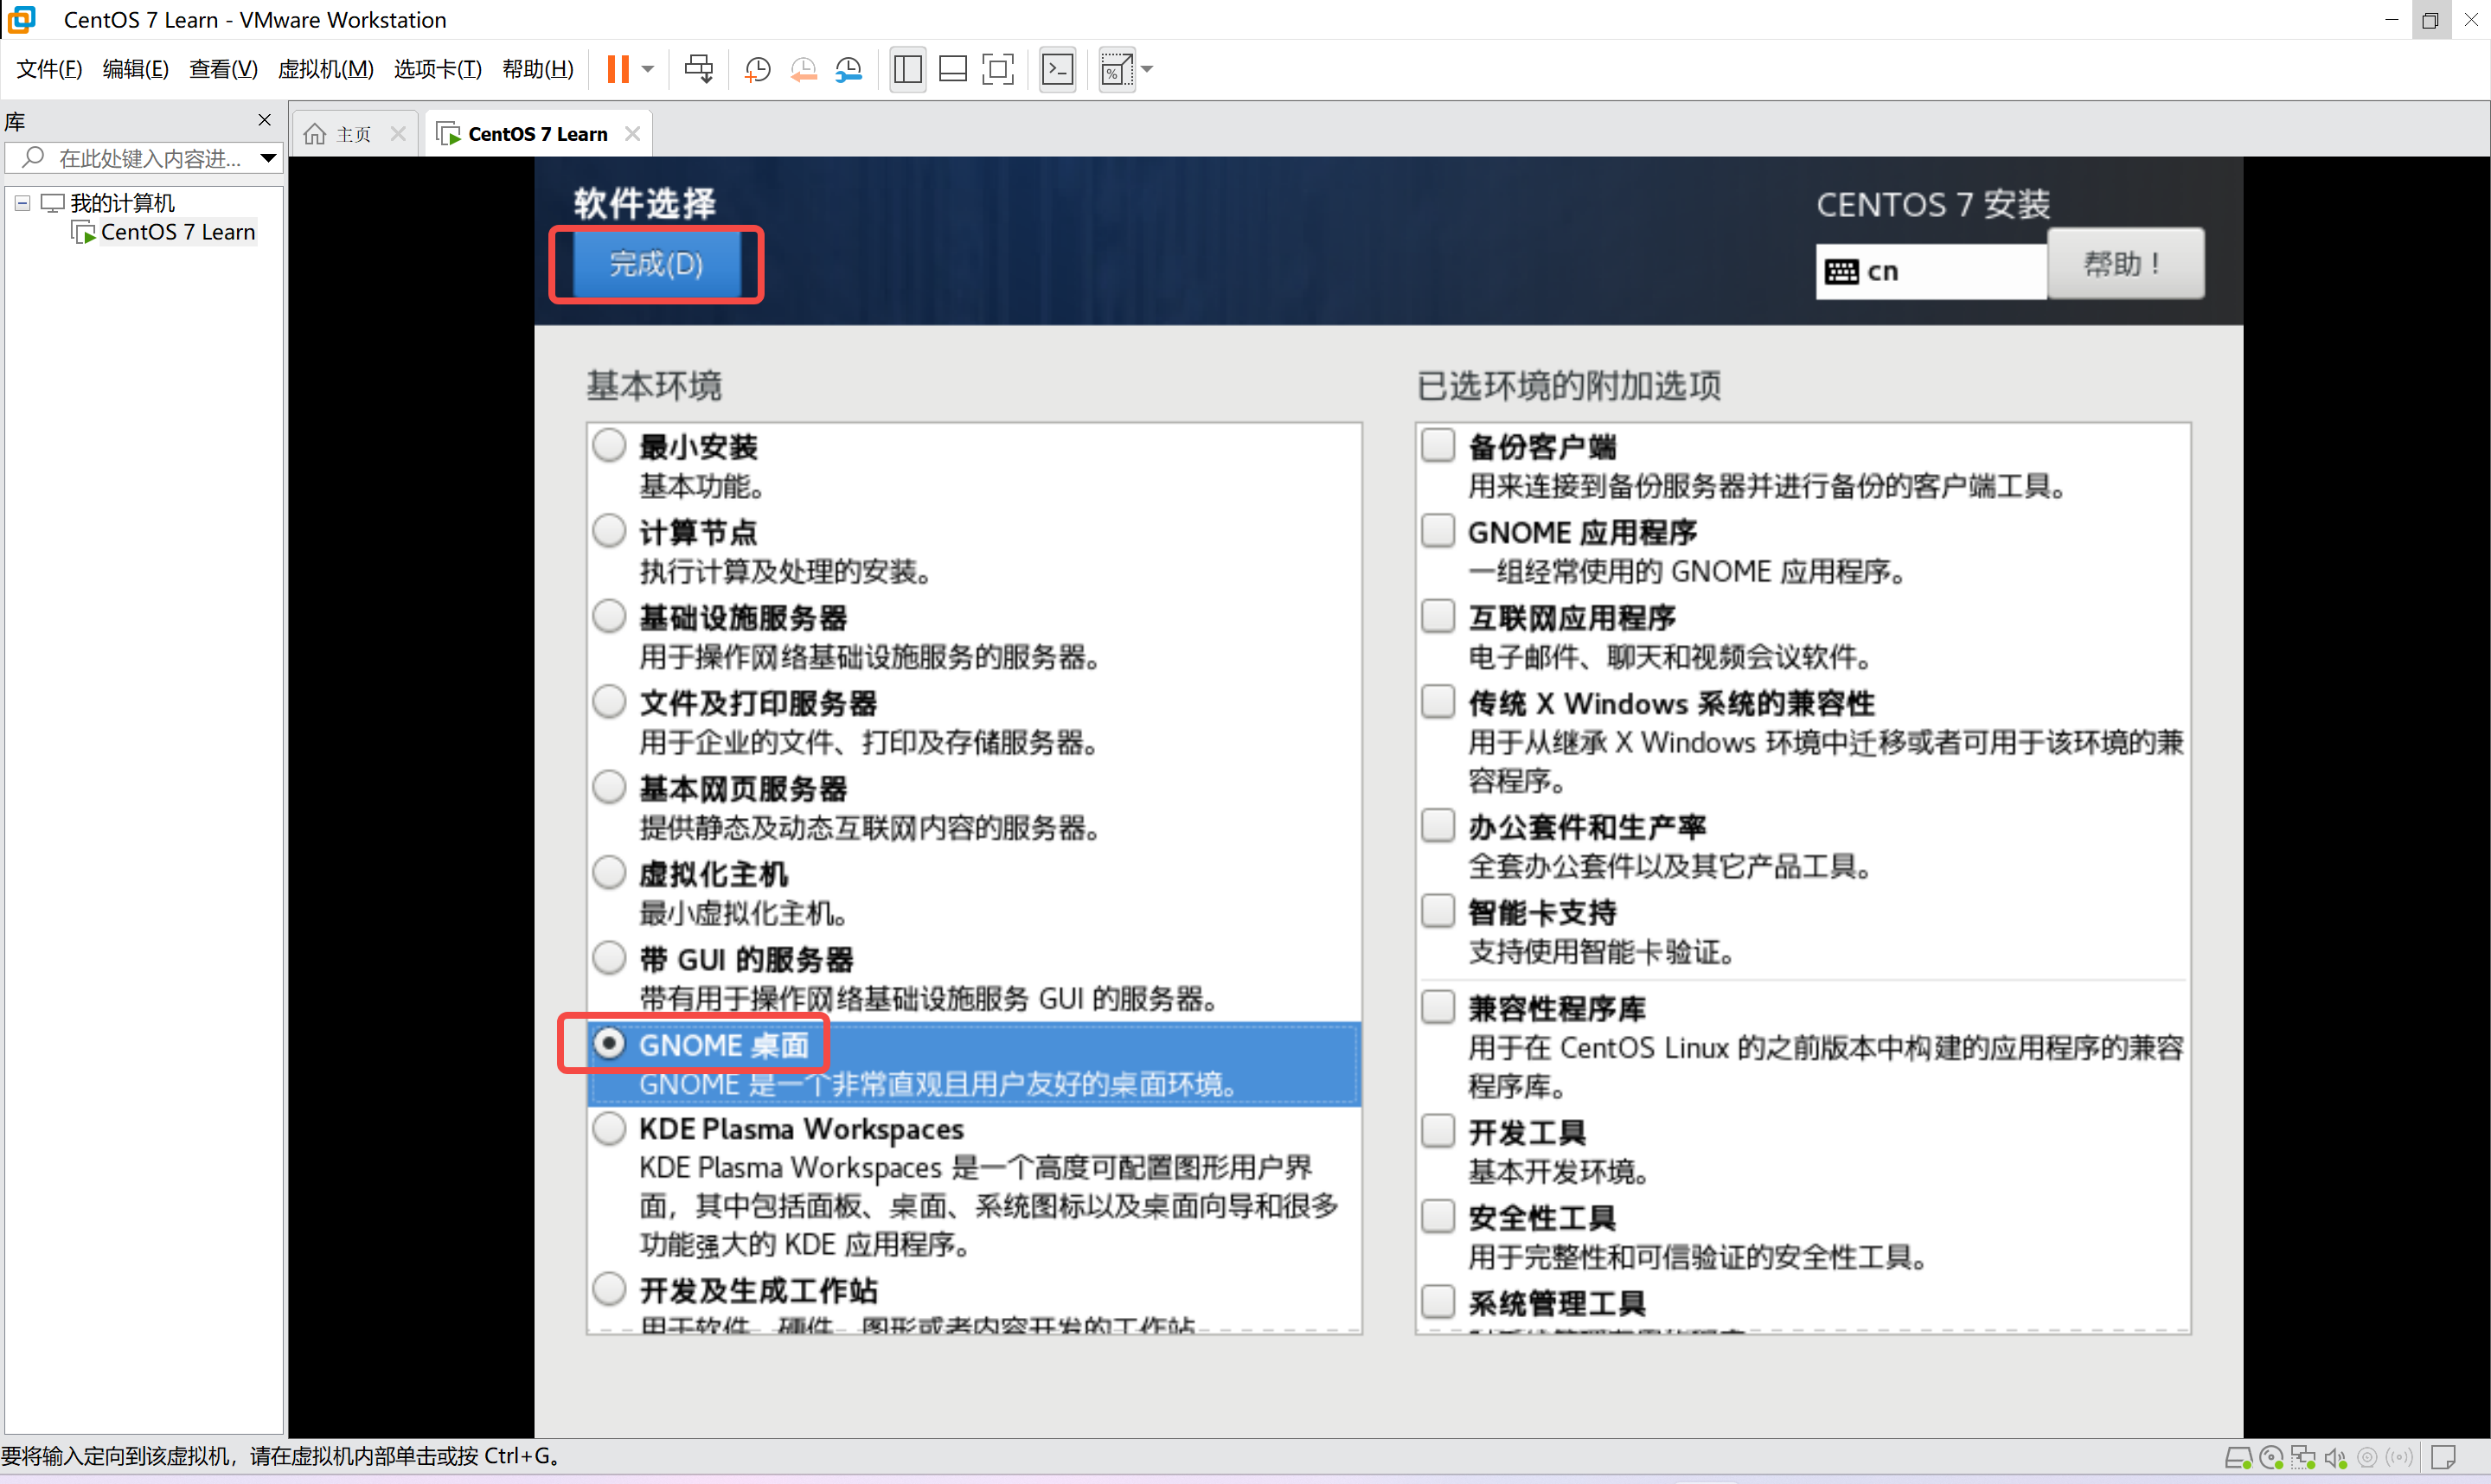
Task: Open the 帮助(H) menu
Action: click(x=538, y=69)
